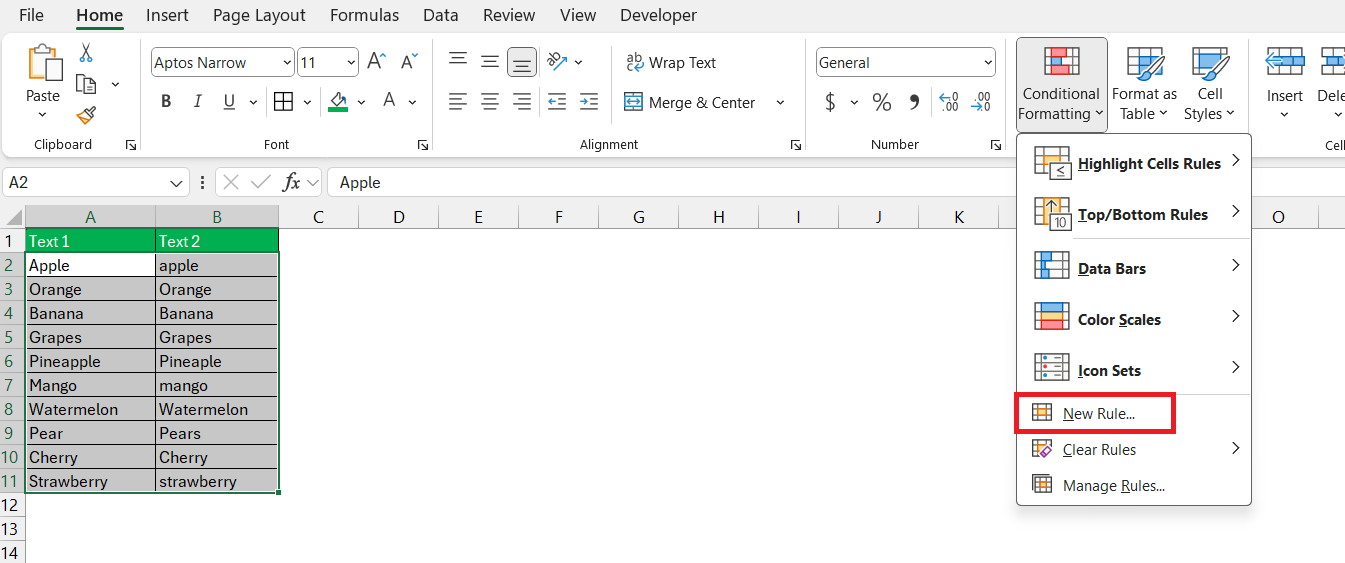Toggle Italic formatting
This screenshot has width=1345, height=563.
coord(197,101)
